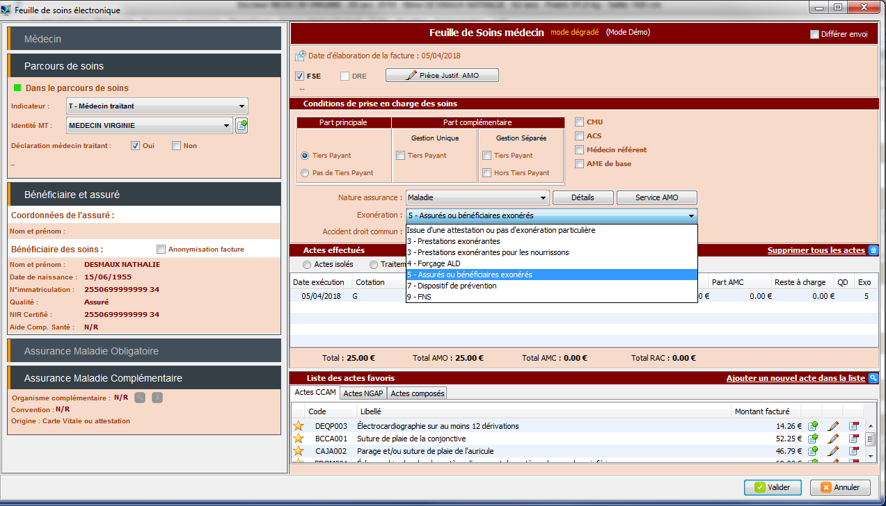Click the pencil edit icon for BCCA001 row
This screenshot has width=886, height=506.
point(833,439)
